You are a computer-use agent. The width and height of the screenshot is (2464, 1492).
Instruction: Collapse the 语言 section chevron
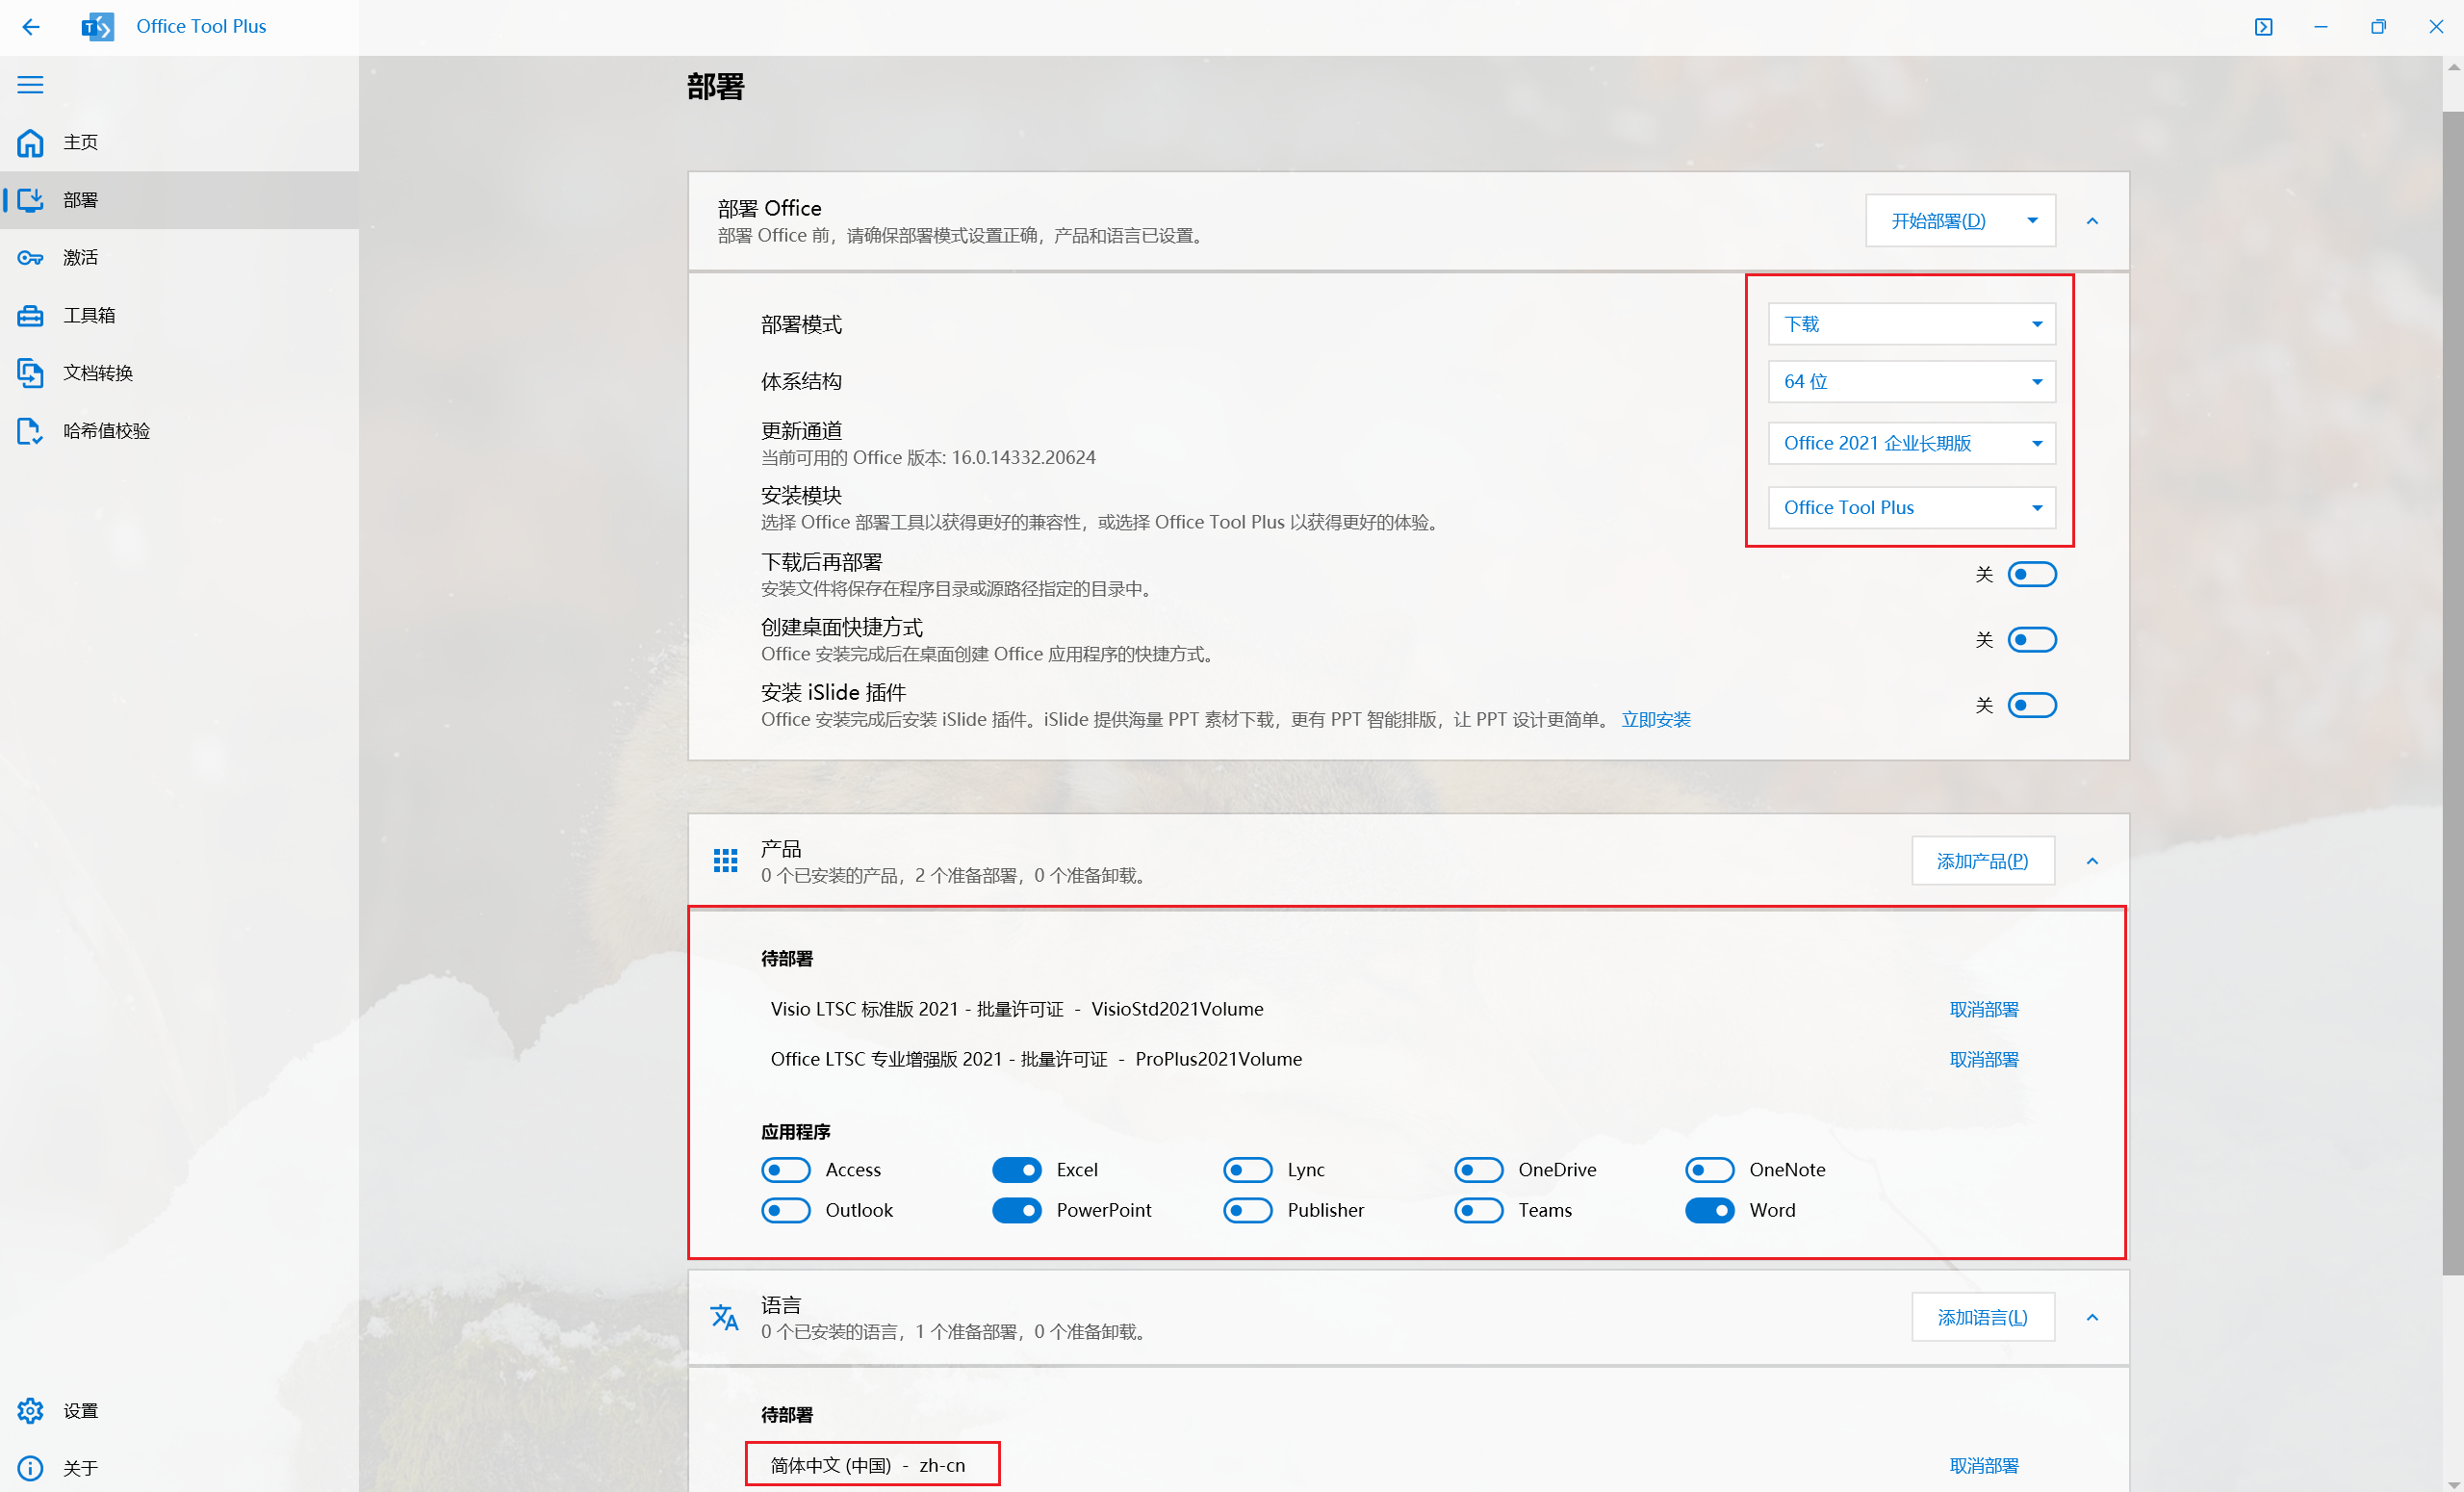(2092, 1317)
